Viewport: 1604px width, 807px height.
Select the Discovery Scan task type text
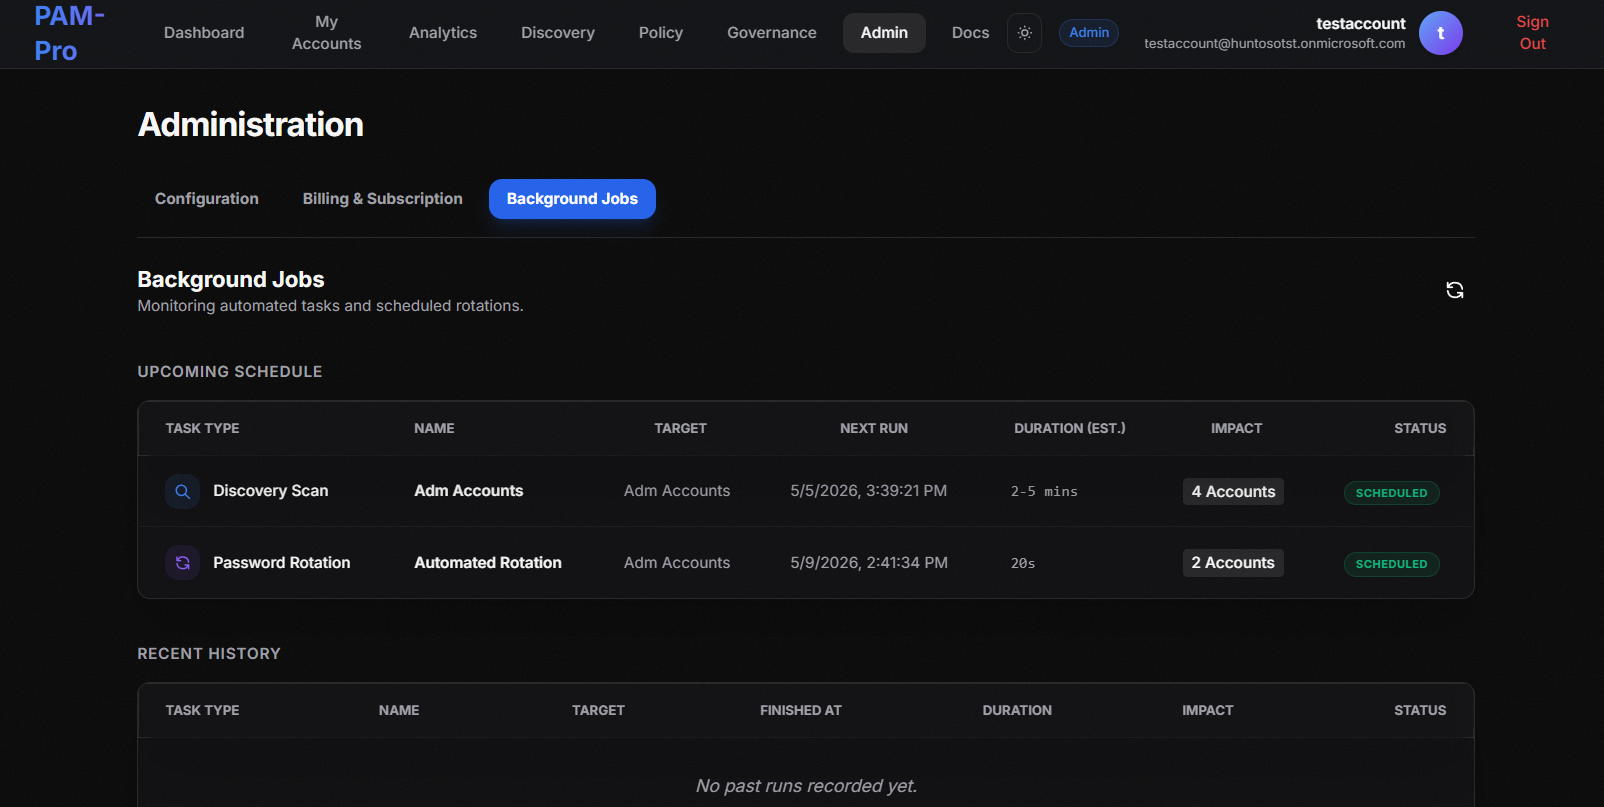[271, 491]
